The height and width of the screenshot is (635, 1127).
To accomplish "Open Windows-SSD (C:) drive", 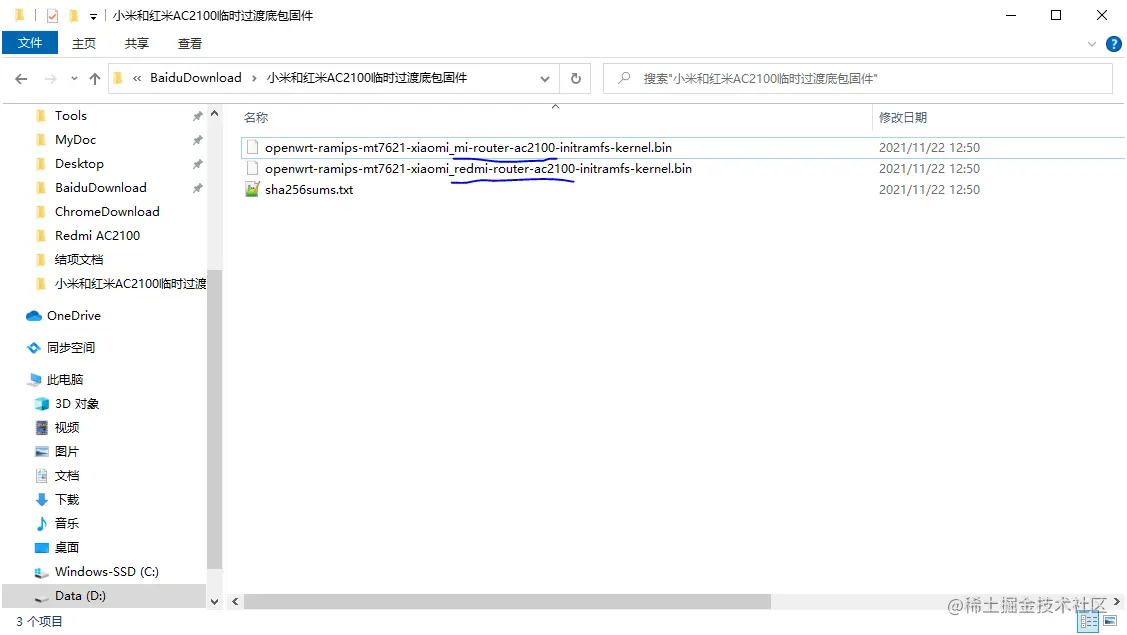I will coord(106,571).
